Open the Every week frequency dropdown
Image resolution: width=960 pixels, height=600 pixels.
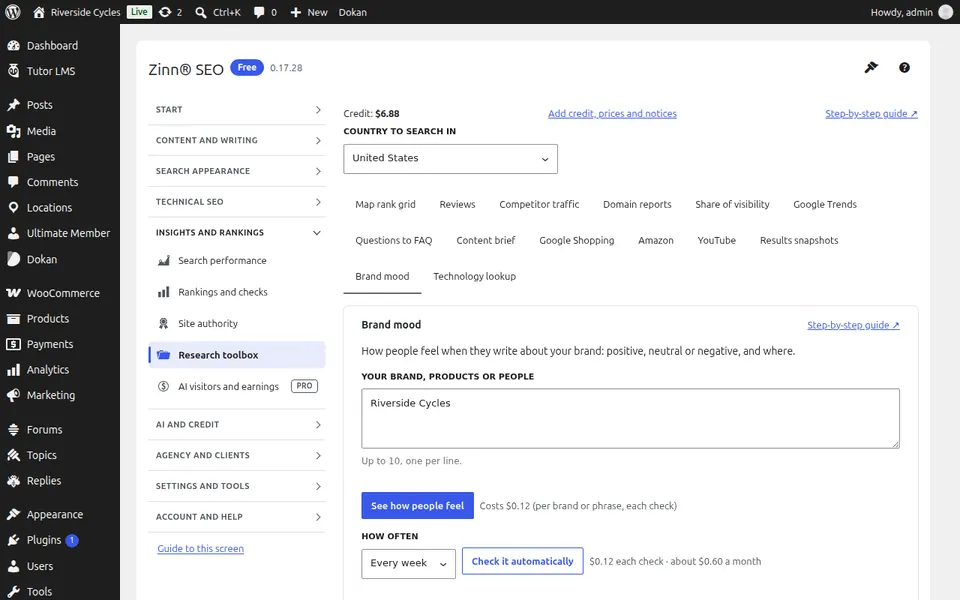coord(408,563)
